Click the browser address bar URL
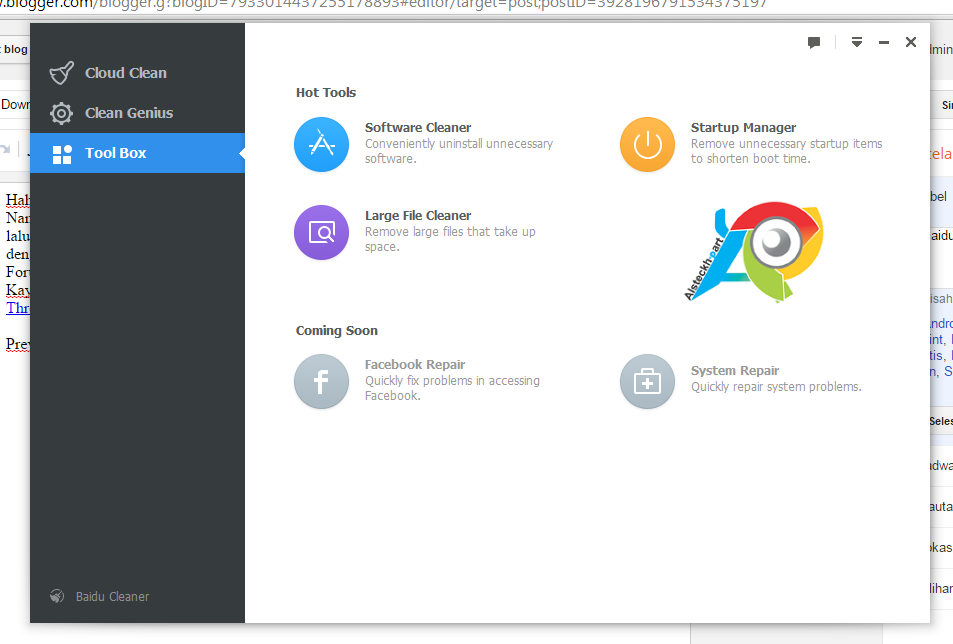Screen dimensions: 953x644 (383, 4)
